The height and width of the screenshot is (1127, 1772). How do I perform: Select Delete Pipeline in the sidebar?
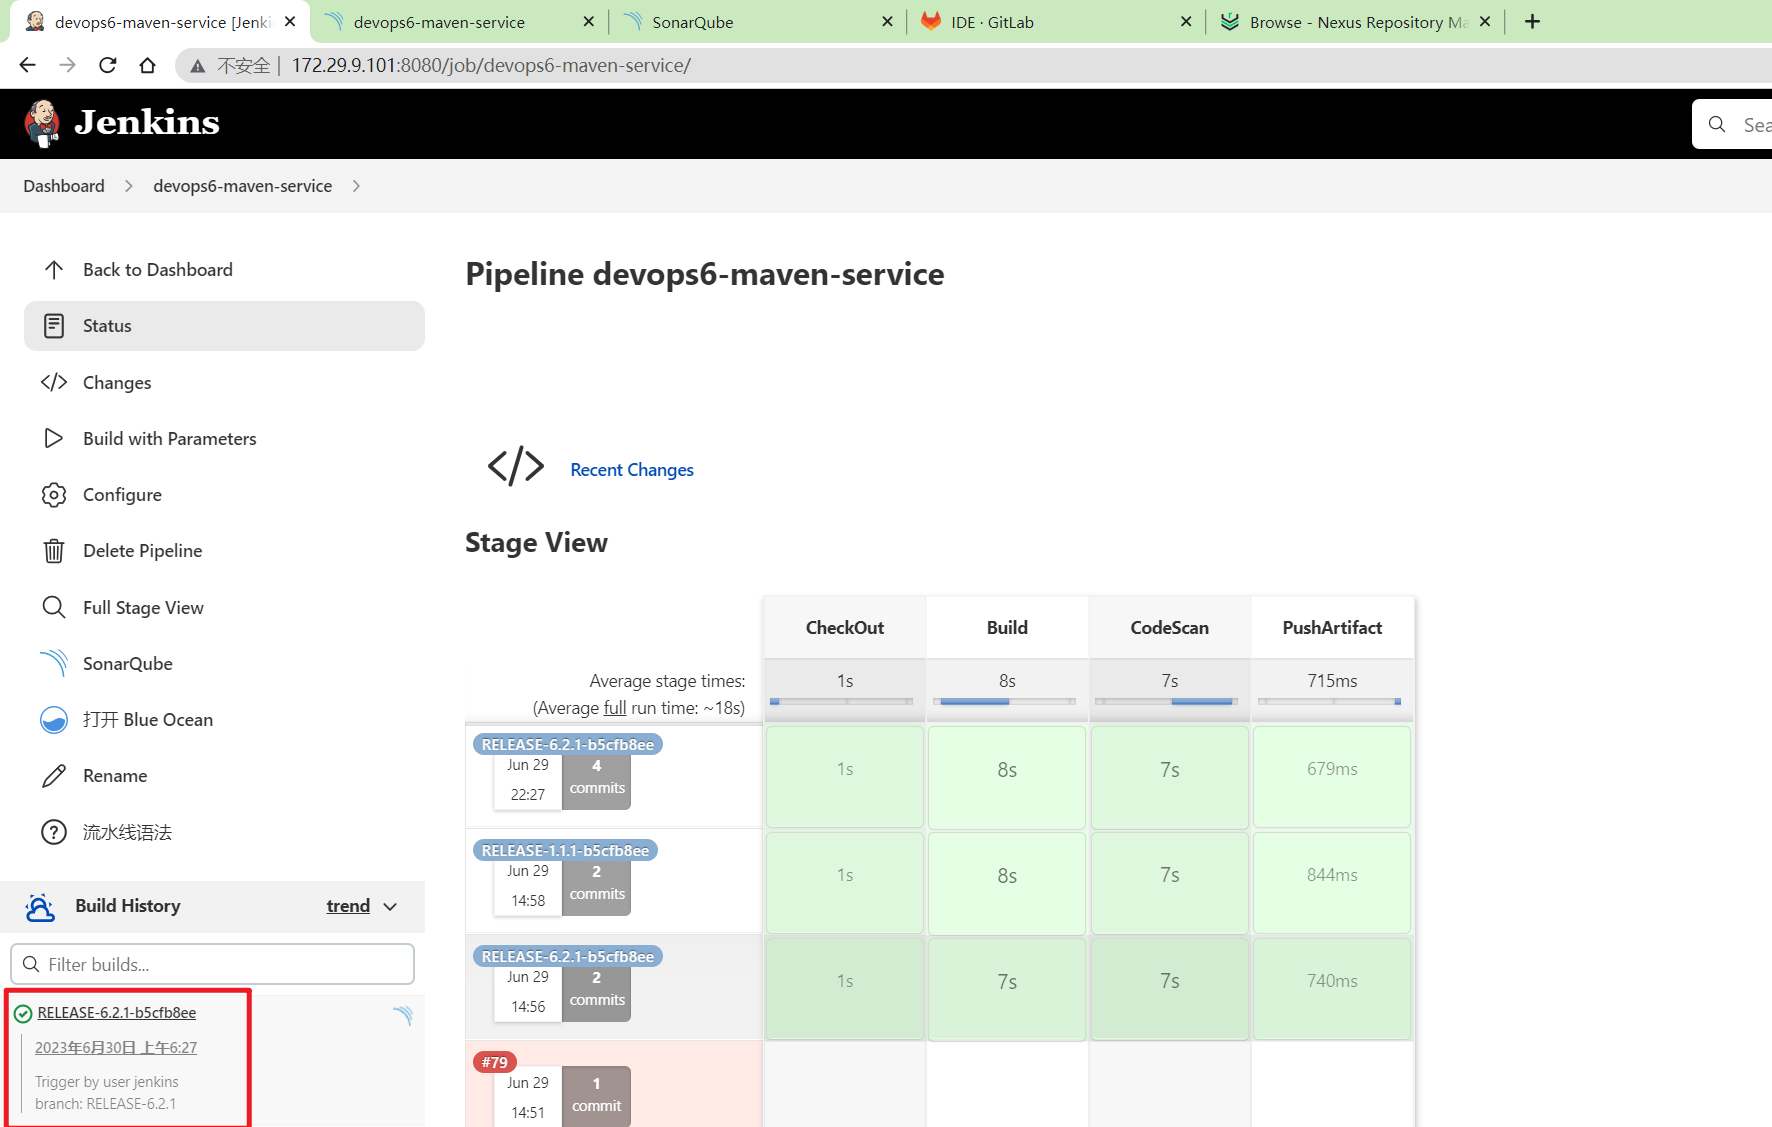(x=224, y=551)
